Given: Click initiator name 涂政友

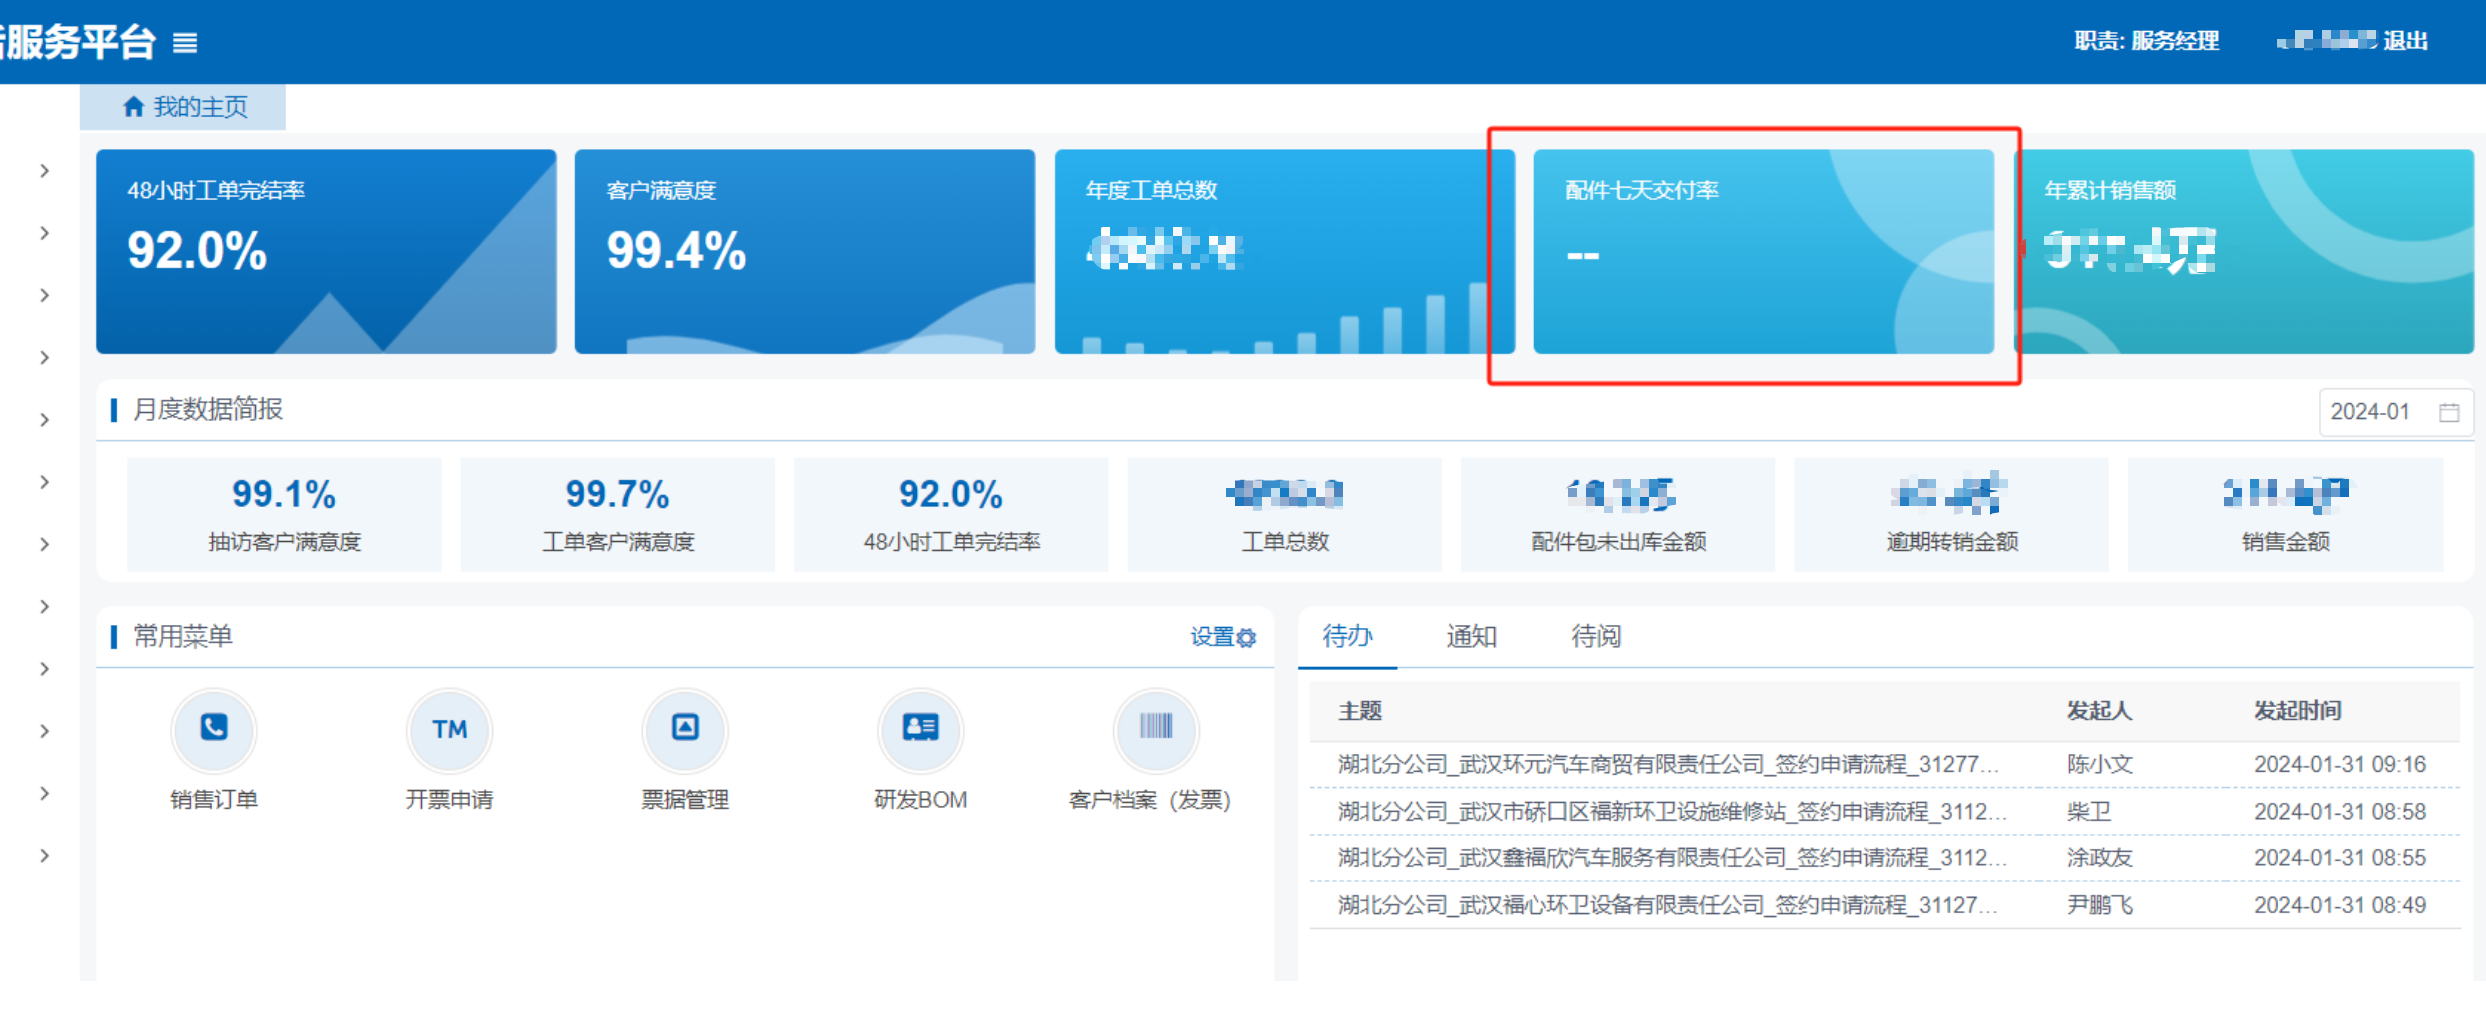Looking at the screenshot, I should tap(2100, 858).
